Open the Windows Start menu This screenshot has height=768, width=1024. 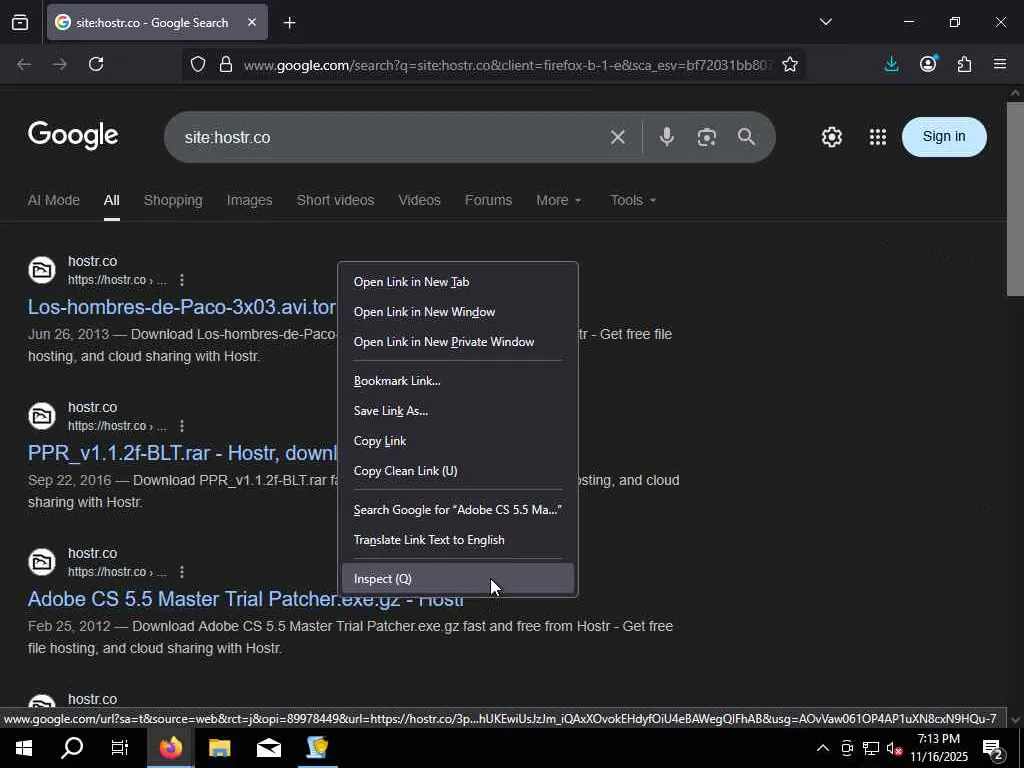[24, 748]
